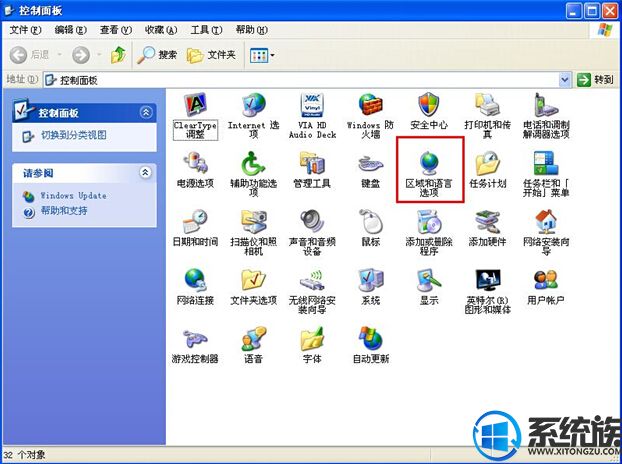Click 切换到分类视图 link
Viewport: 622px width, 464px height.
(74, 135)
